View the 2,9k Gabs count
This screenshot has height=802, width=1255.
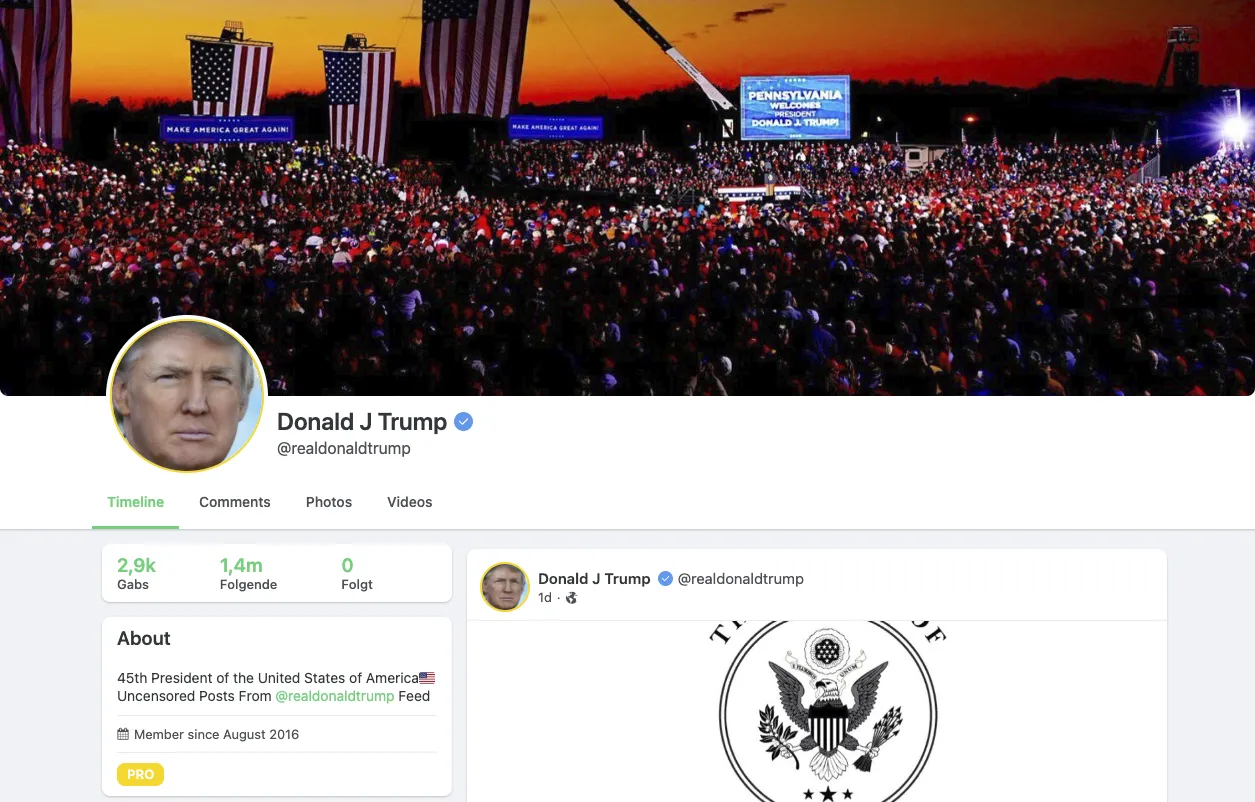tap(137, 573)
